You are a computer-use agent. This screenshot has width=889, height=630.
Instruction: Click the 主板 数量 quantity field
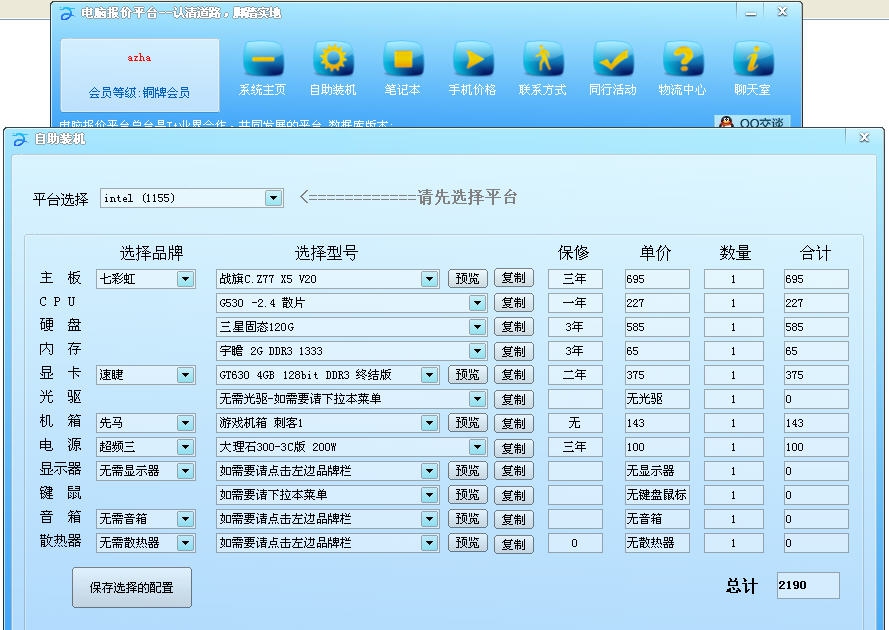coord(734,279)
